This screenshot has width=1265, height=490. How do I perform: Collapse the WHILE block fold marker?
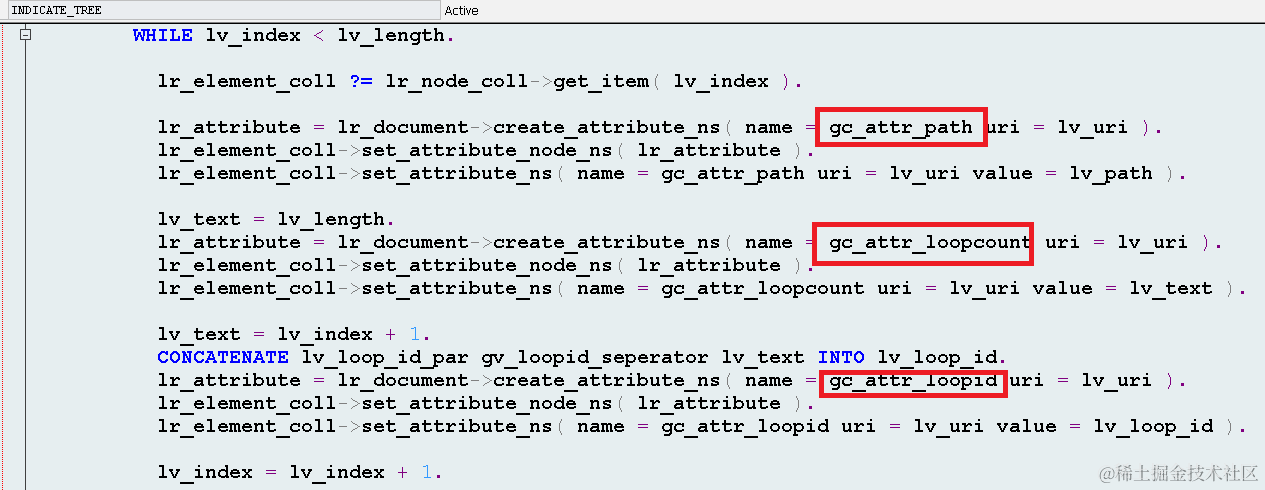(x=26, y=35)
